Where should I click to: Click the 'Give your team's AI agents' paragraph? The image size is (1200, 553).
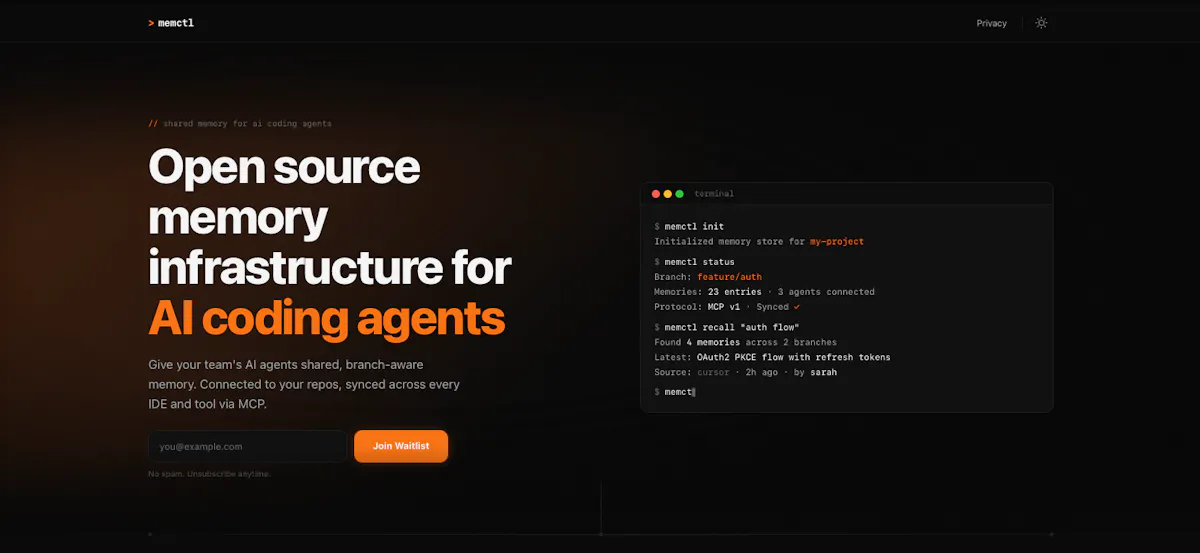(x=303, y=385)
